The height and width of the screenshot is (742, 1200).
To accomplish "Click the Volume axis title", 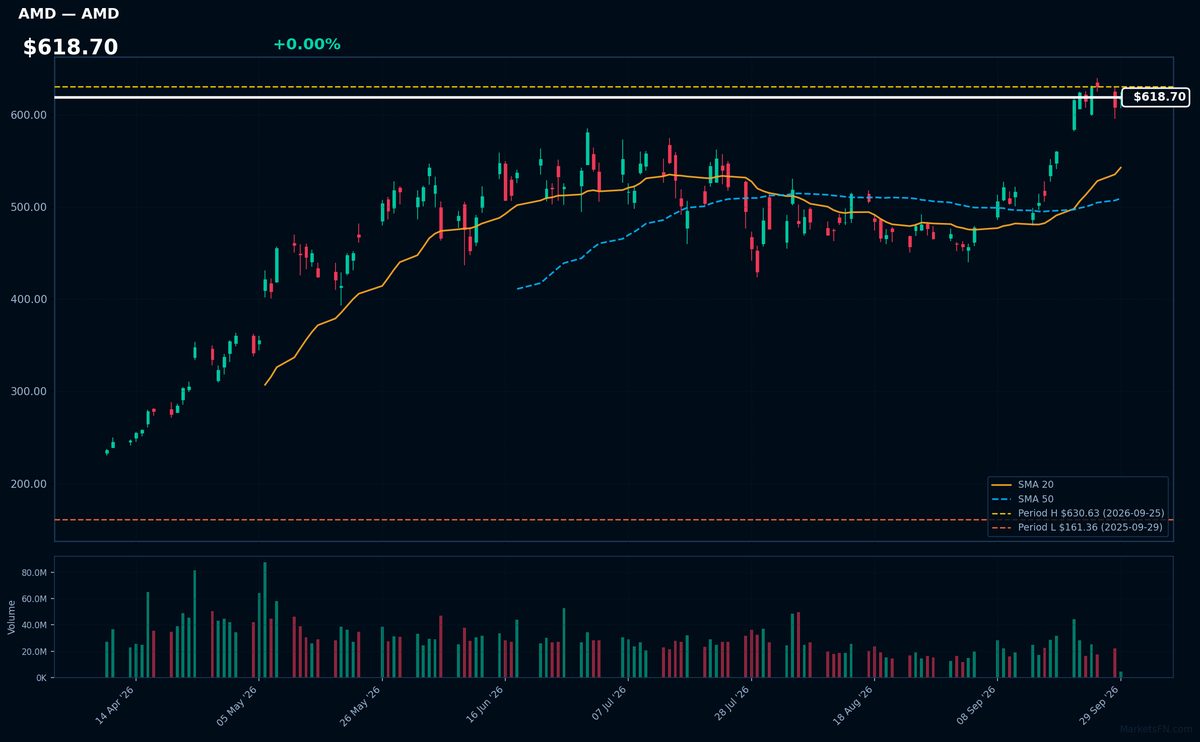I will (11, 617).
